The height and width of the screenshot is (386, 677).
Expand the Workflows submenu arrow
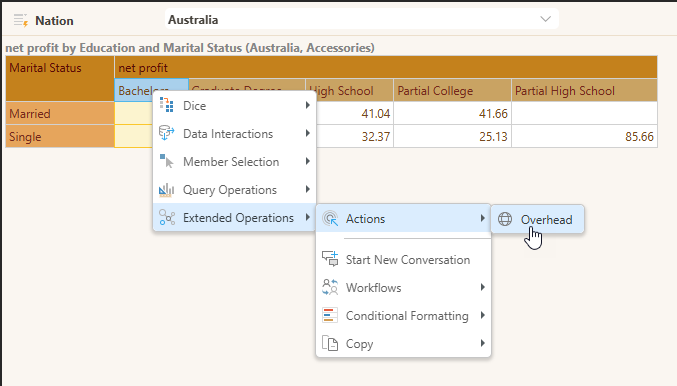pyautogui.click(x=483, y=287)
